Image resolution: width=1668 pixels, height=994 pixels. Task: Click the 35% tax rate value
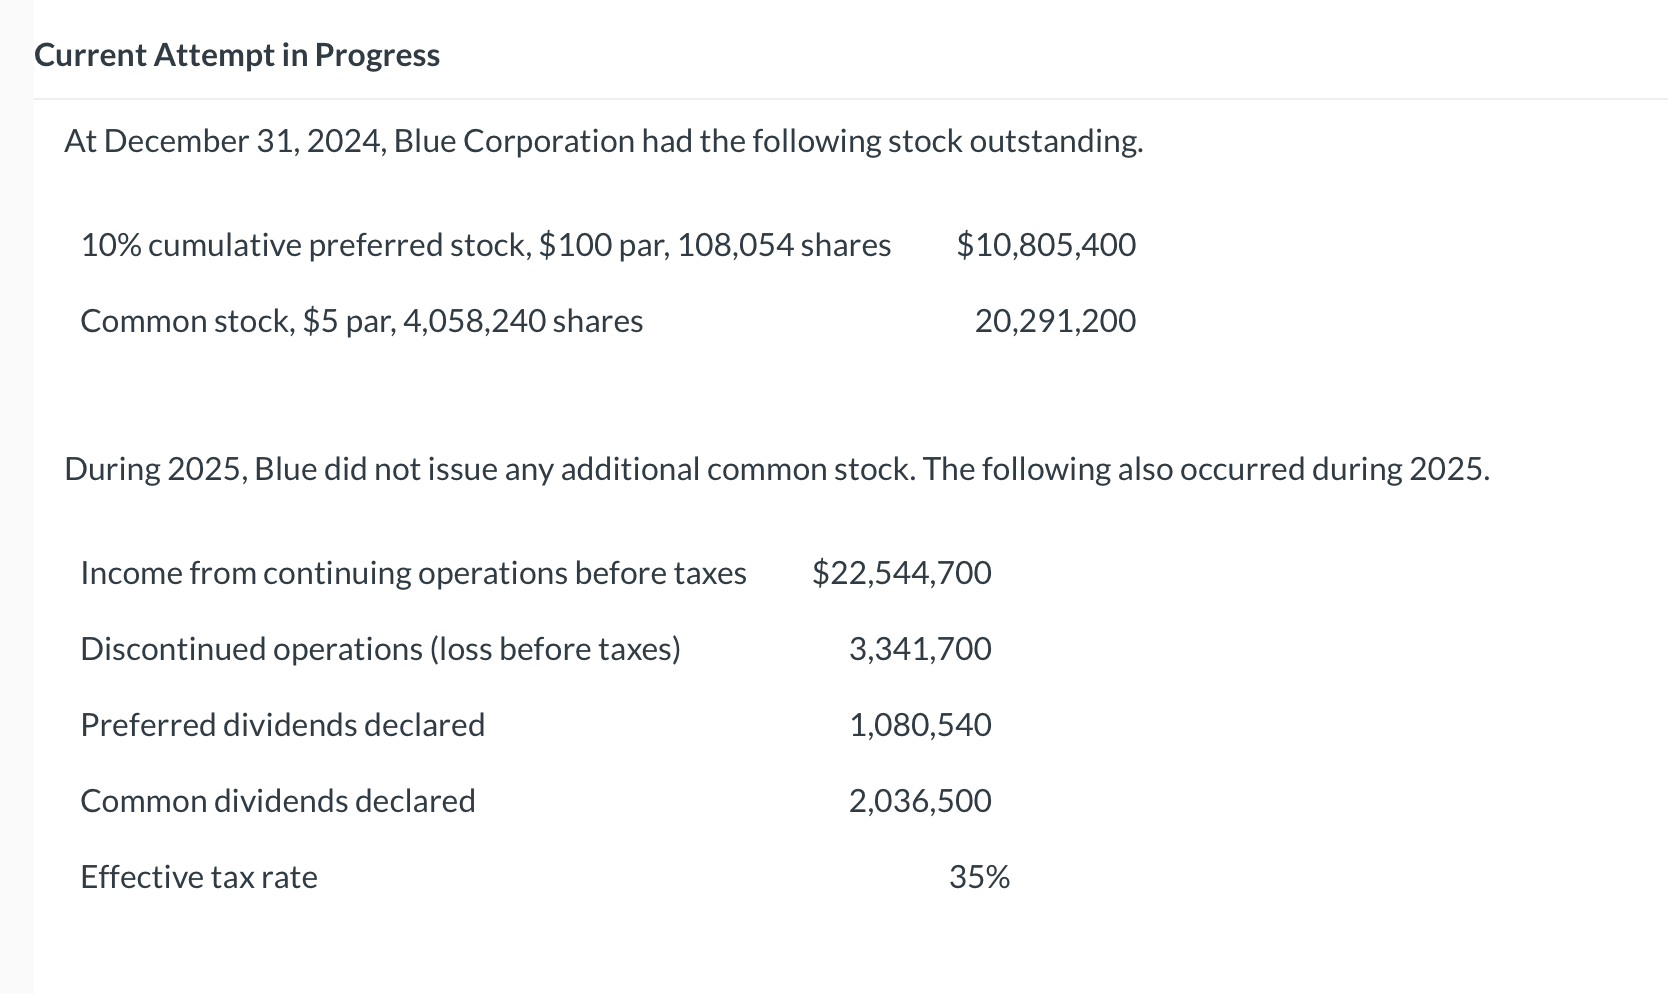tap(979, 877)
